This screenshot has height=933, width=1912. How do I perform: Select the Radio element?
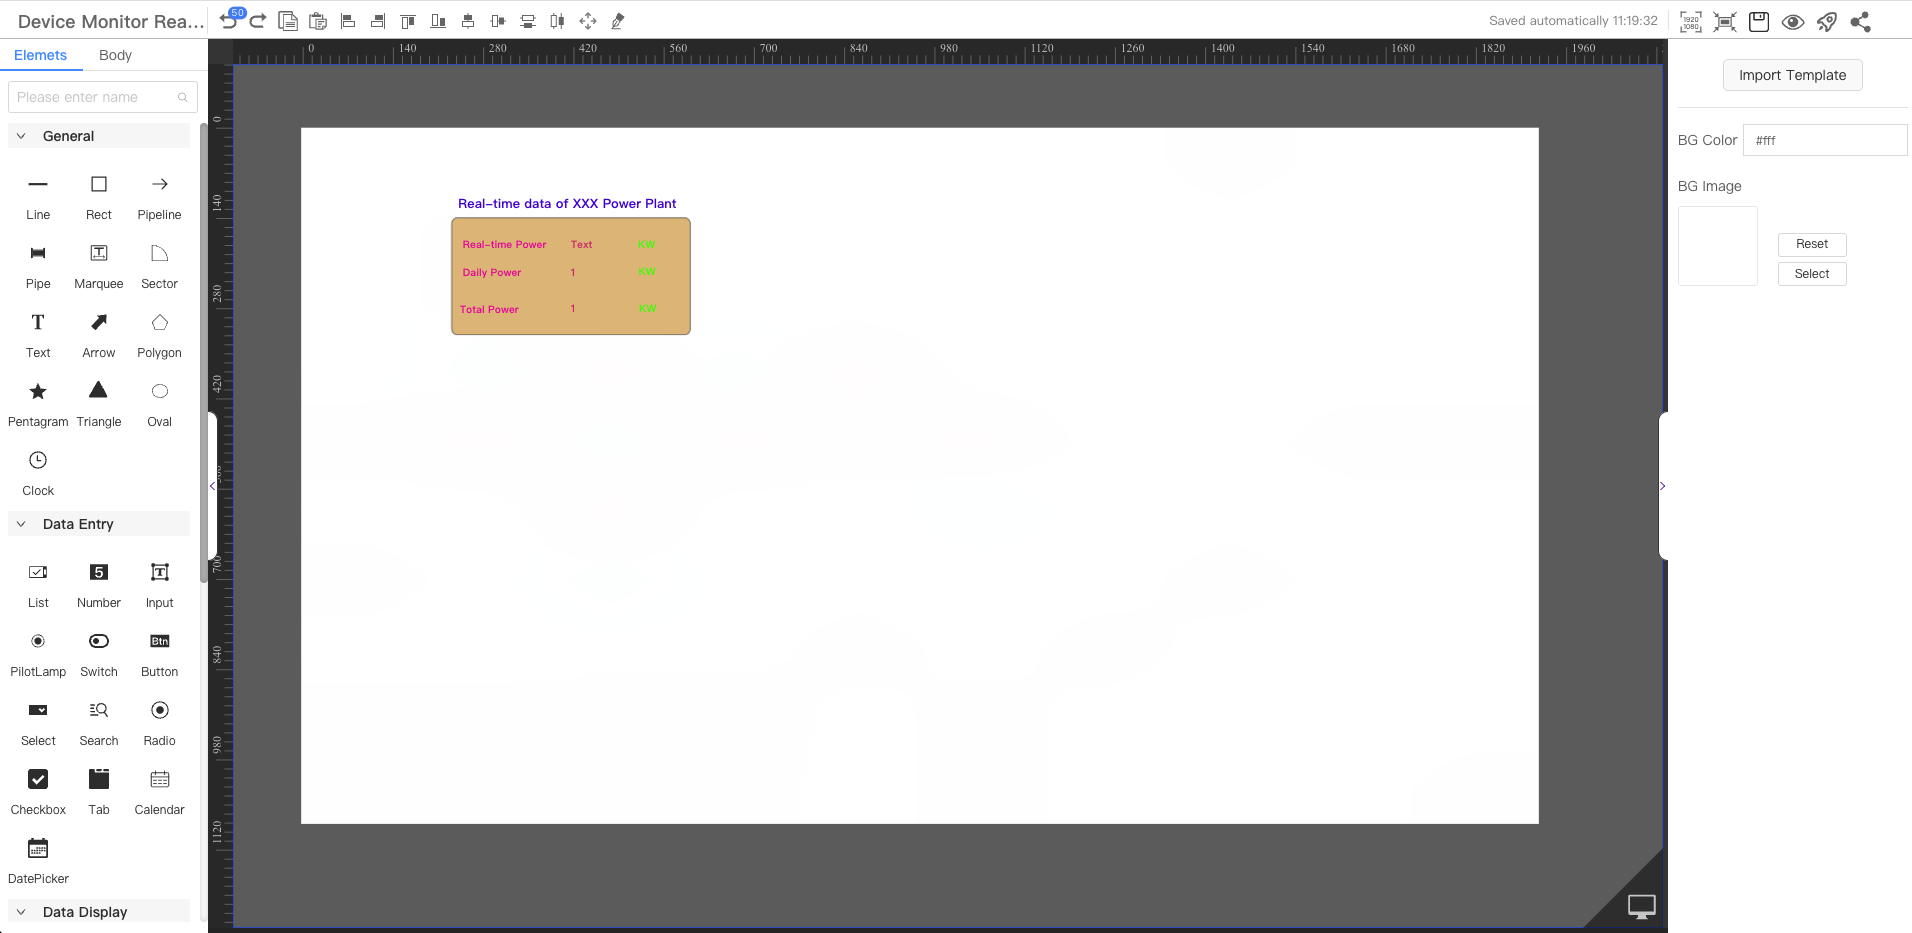pos(159,722)
